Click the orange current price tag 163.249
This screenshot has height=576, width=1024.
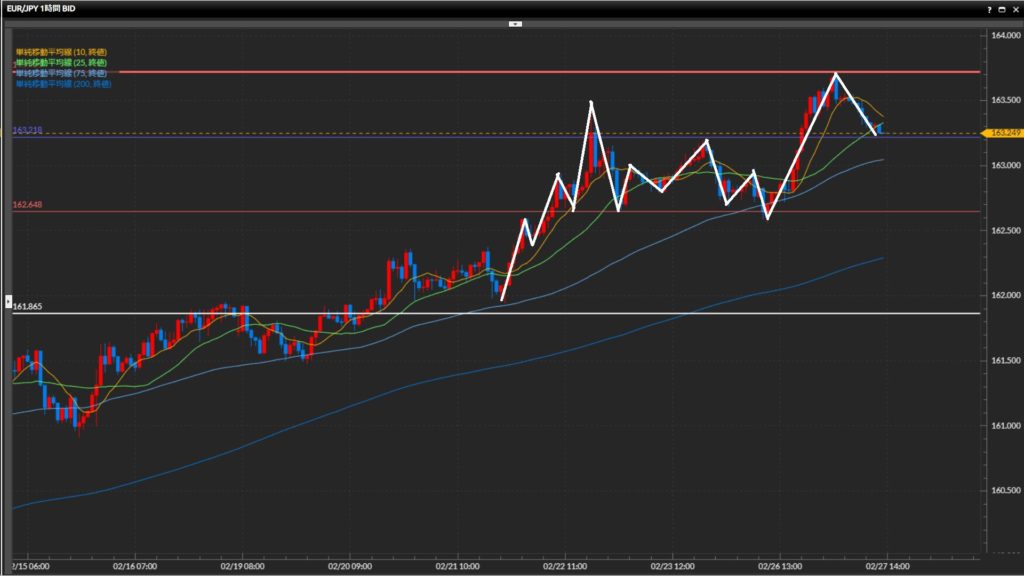point(1001,133)
